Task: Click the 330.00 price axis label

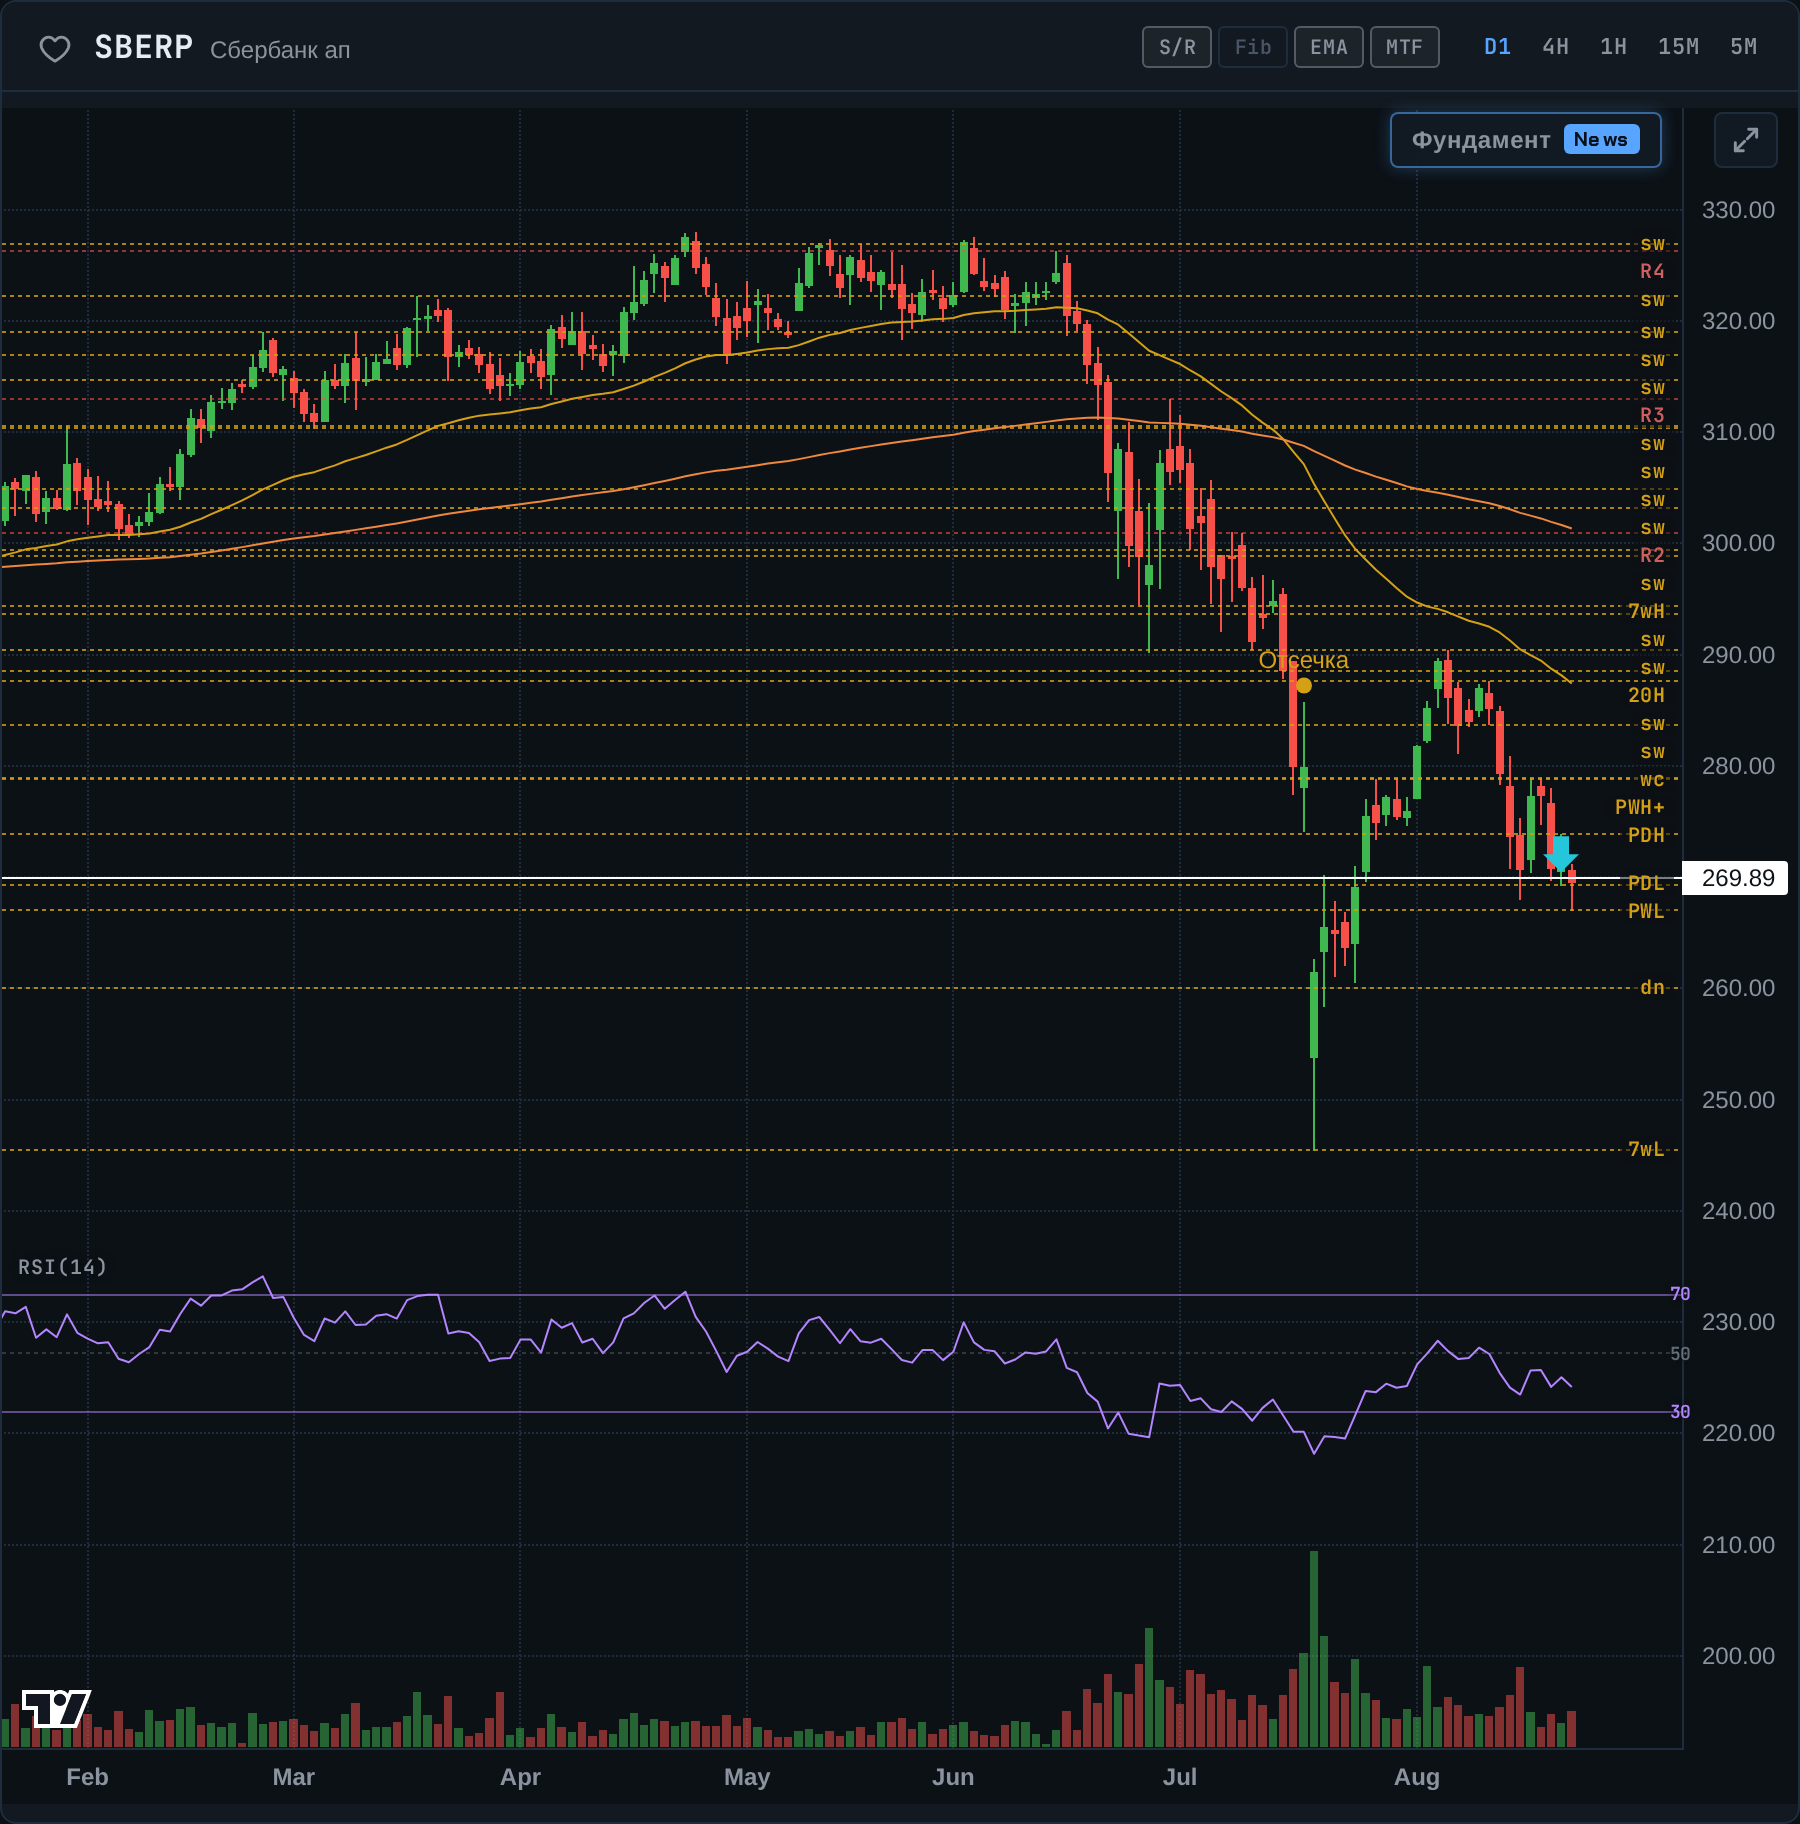Action: click(1738, 210)
